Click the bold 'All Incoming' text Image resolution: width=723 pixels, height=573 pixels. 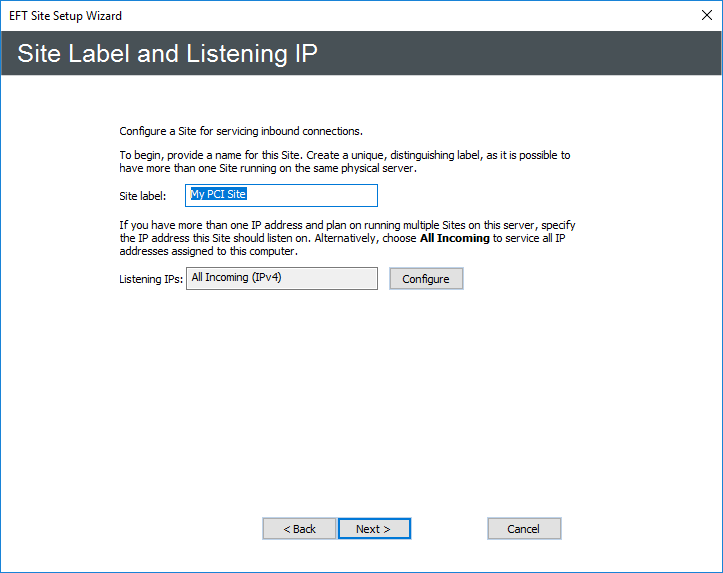click(x=455, y=239)
